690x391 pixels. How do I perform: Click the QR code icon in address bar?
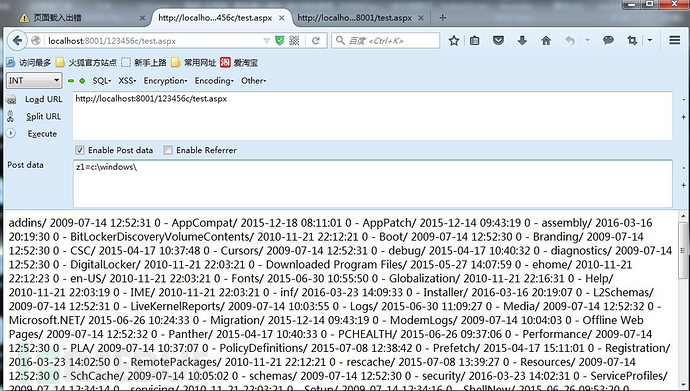pyautogui.click(x=294, y=41)
